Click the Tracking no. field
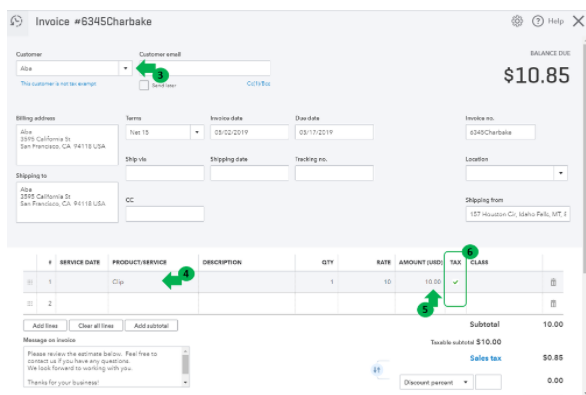This screenshot has height=395, width=586. (x=334, y=173)
